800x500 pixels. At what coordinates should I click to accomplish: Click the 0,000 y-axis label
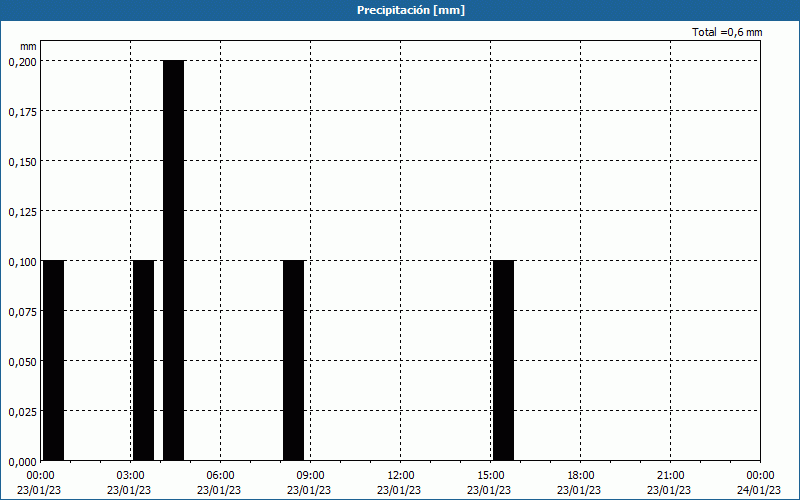22,462
